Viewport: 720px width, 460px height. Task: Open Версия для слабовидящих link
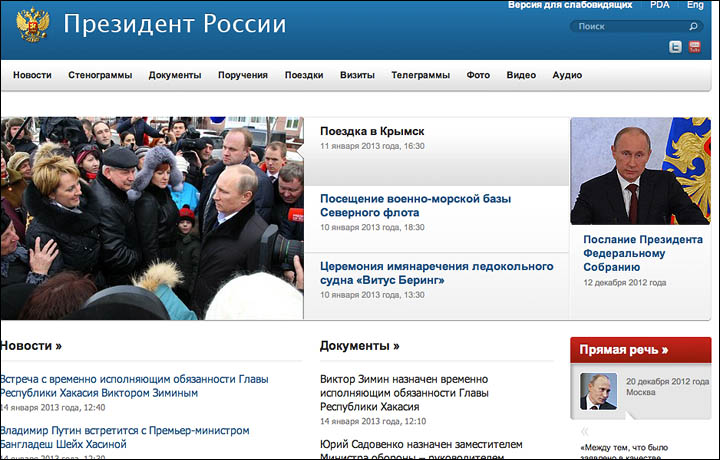[570, 5]
